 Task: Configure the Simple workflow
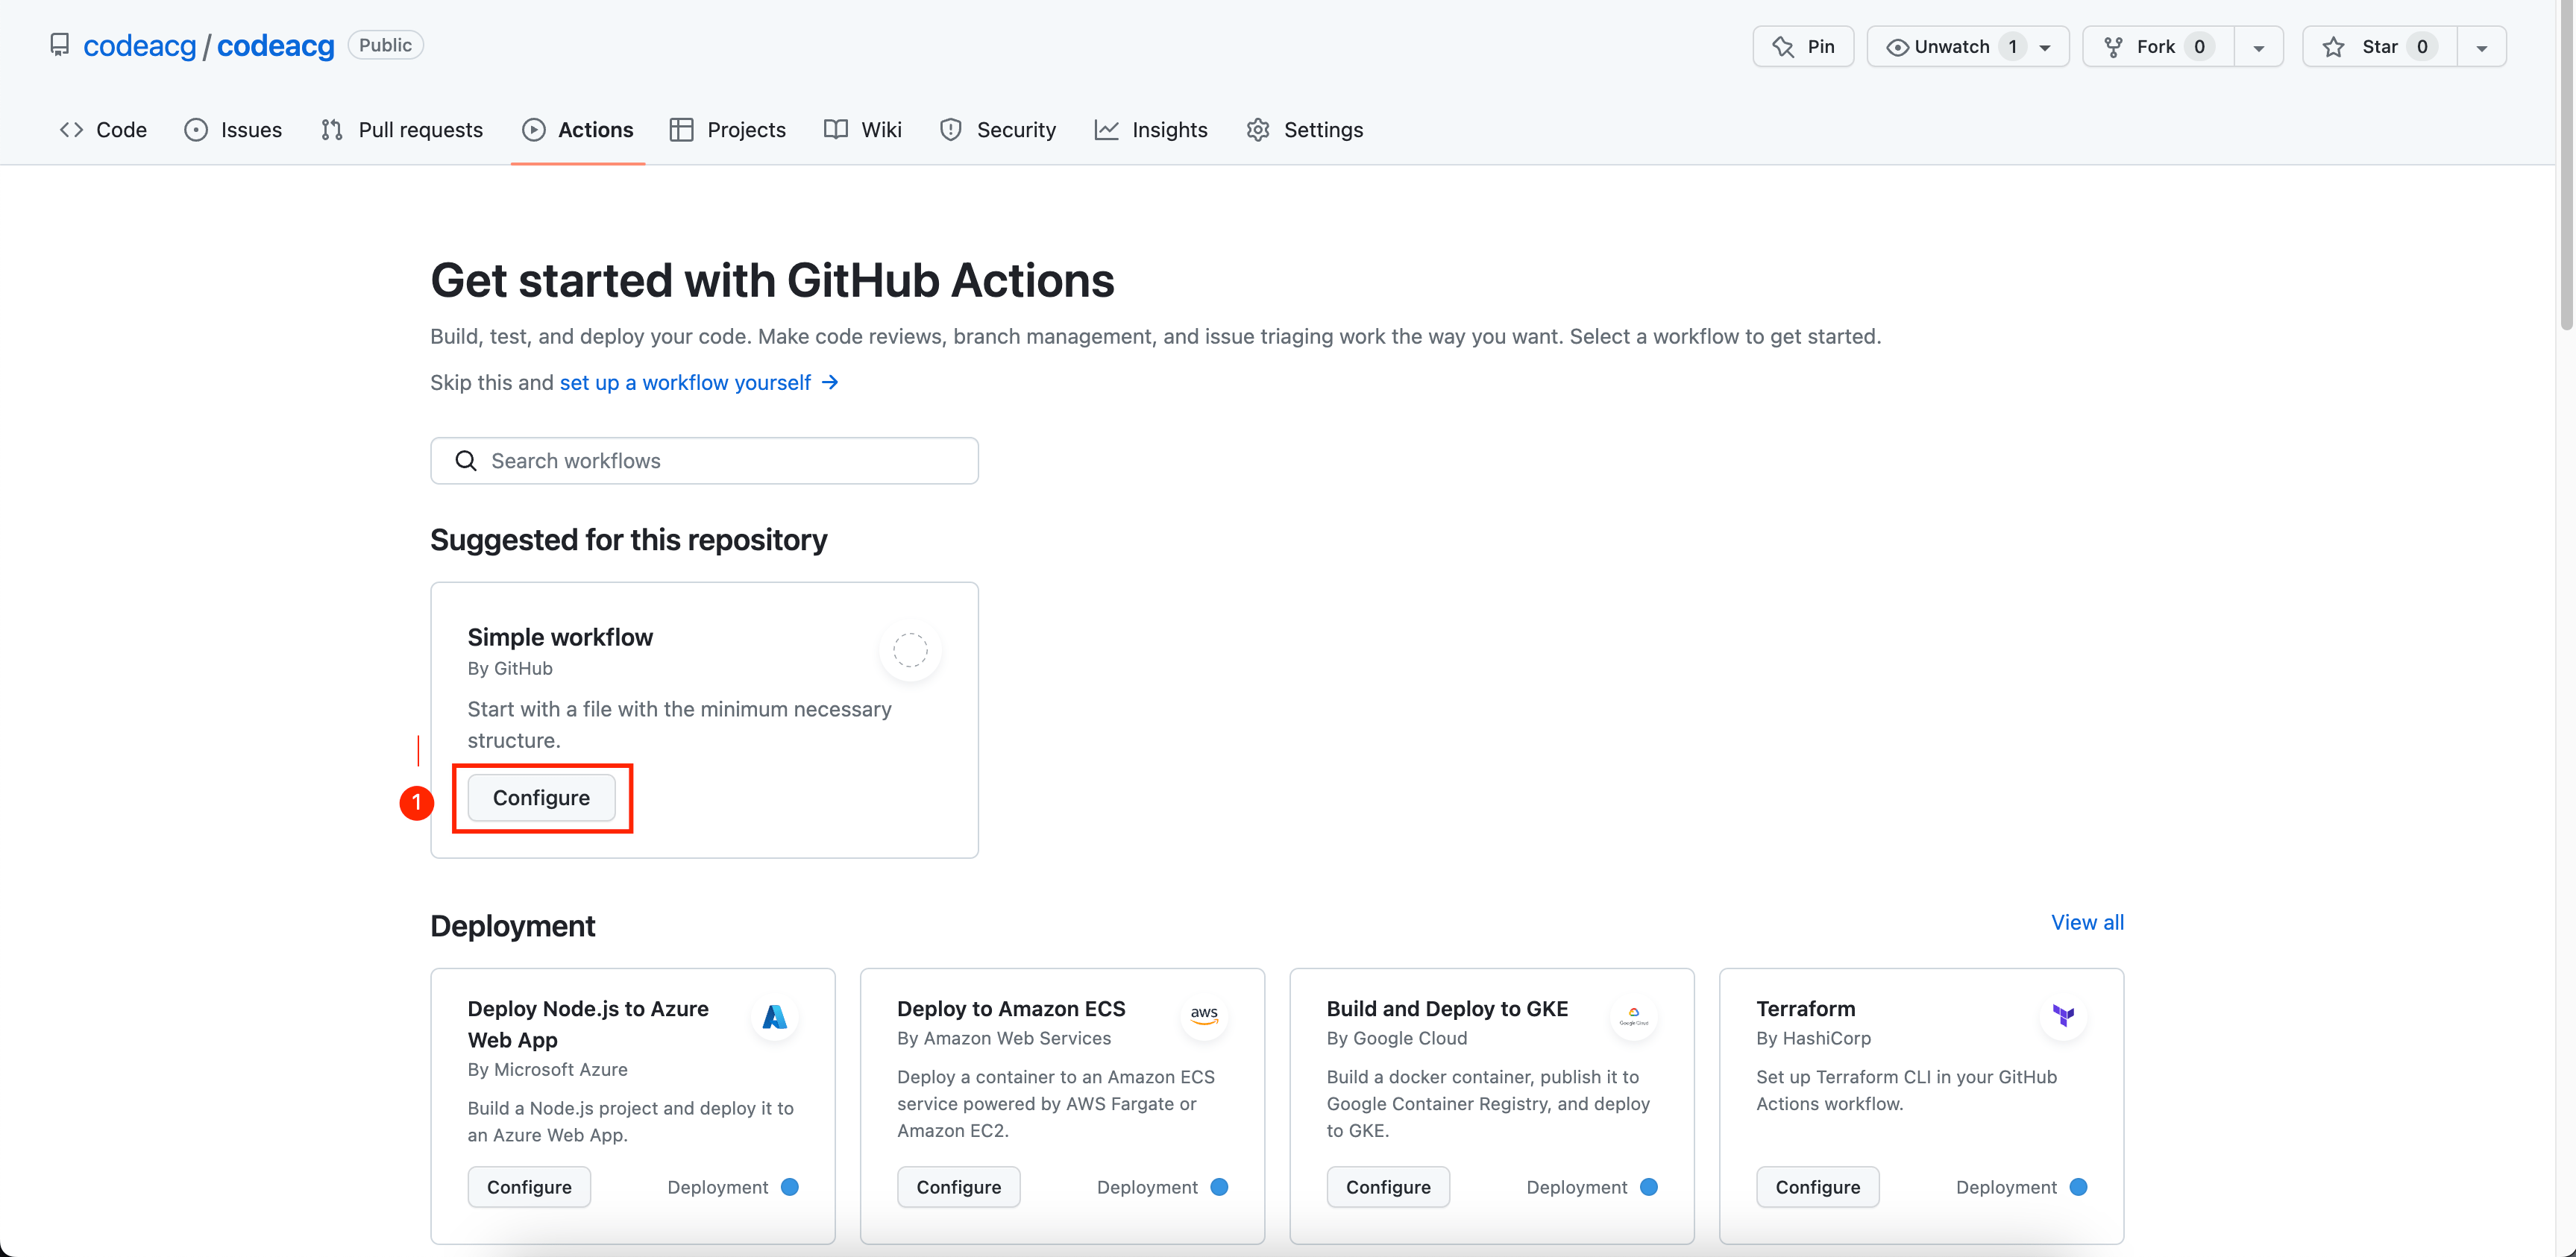coord(541,798)
